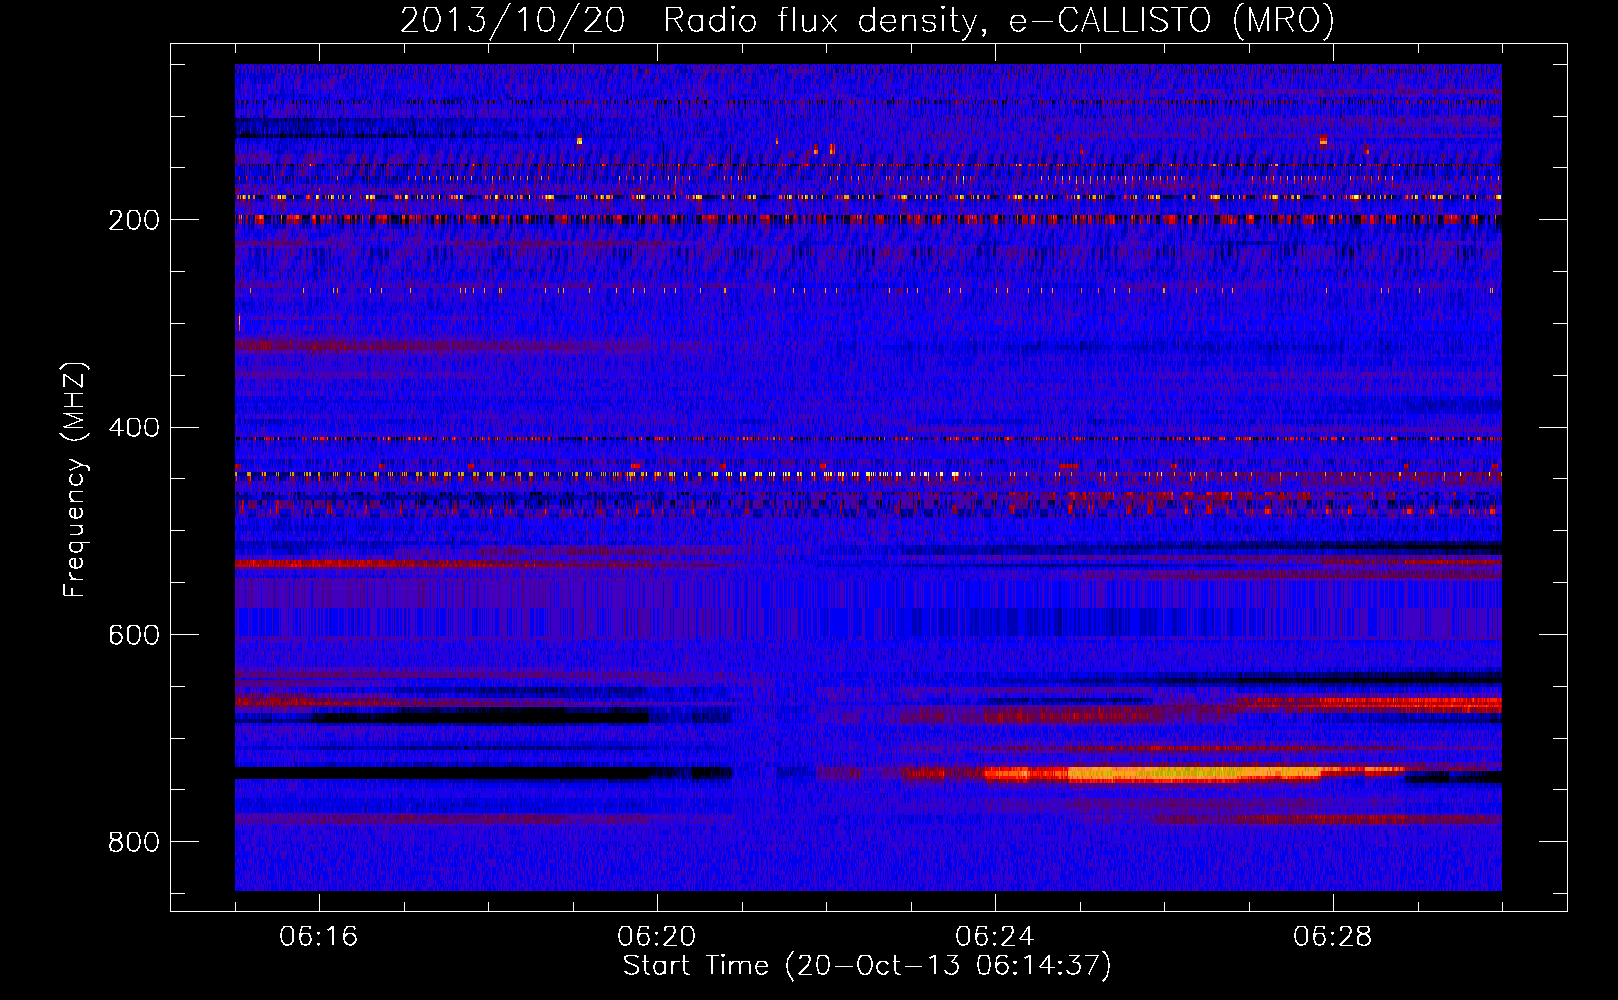
Task: Click the 'Frequency (MHZ)' axis label
Action: (x=75, y=479)
